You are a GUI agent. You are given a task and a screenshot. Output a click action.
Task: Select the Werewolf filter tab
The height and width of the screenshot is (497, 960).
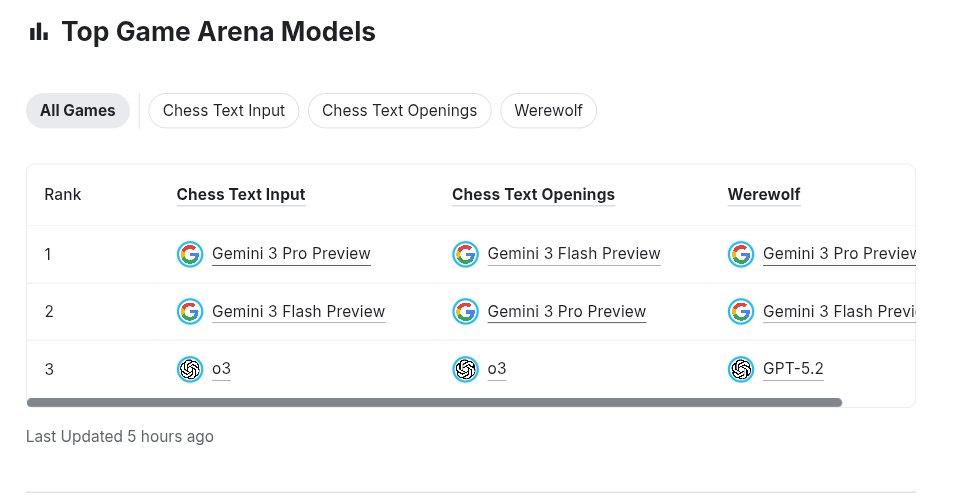[549, 111]
